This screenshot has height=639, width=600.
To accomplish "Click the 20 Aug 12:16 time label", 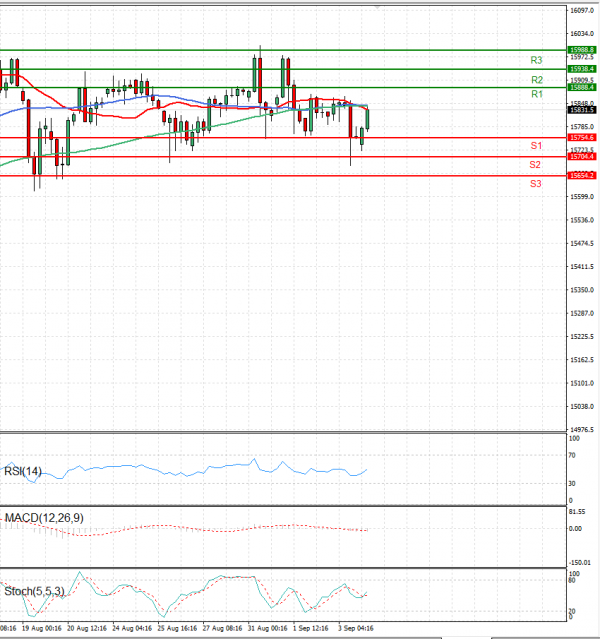I will [87, 628].
